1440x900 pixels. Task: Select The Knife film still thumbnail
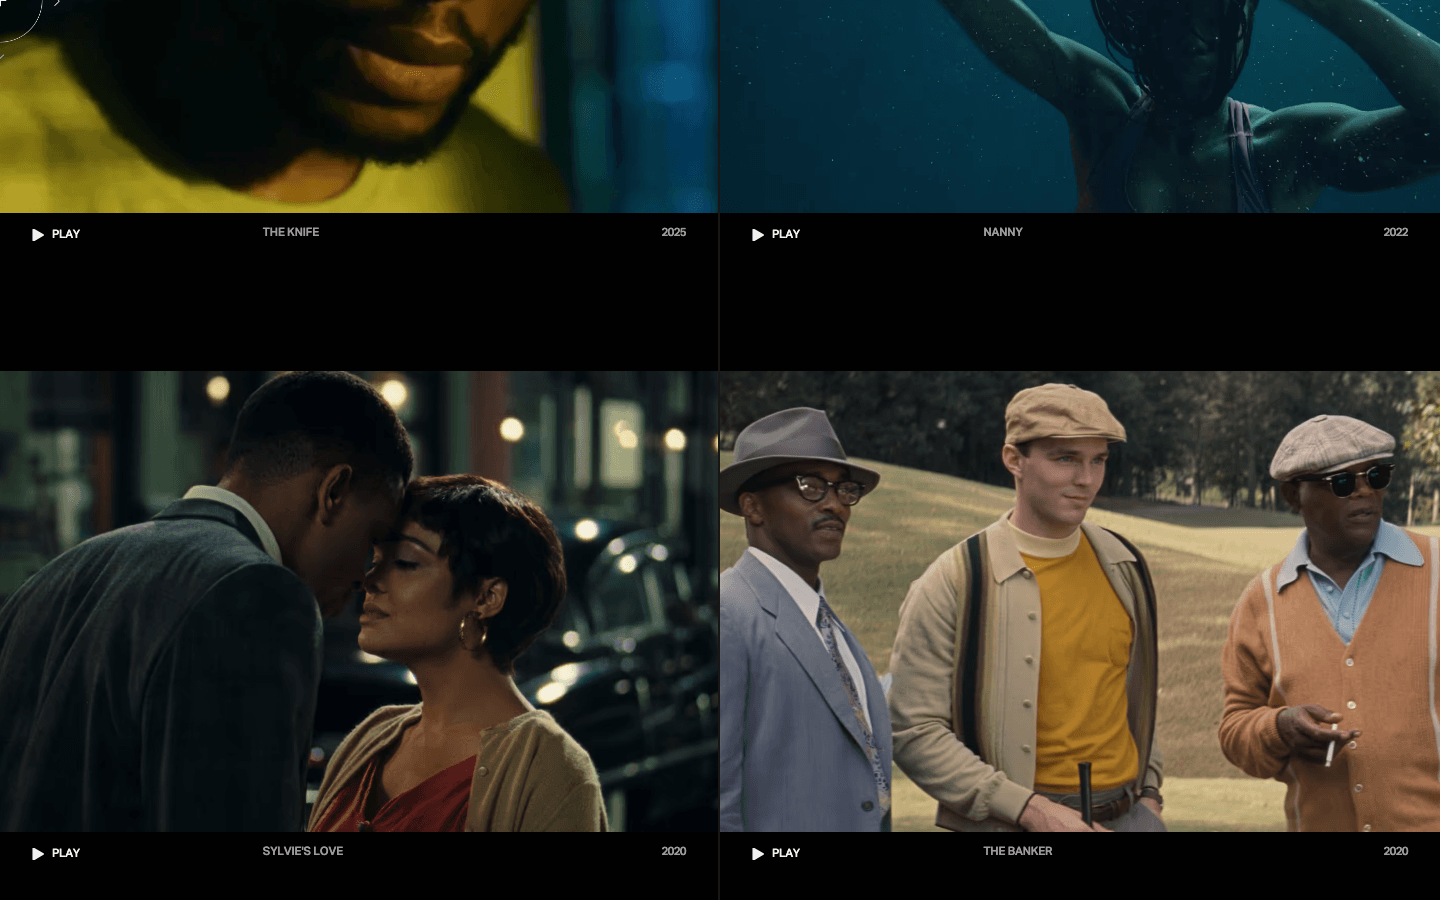tap(359, 106)
